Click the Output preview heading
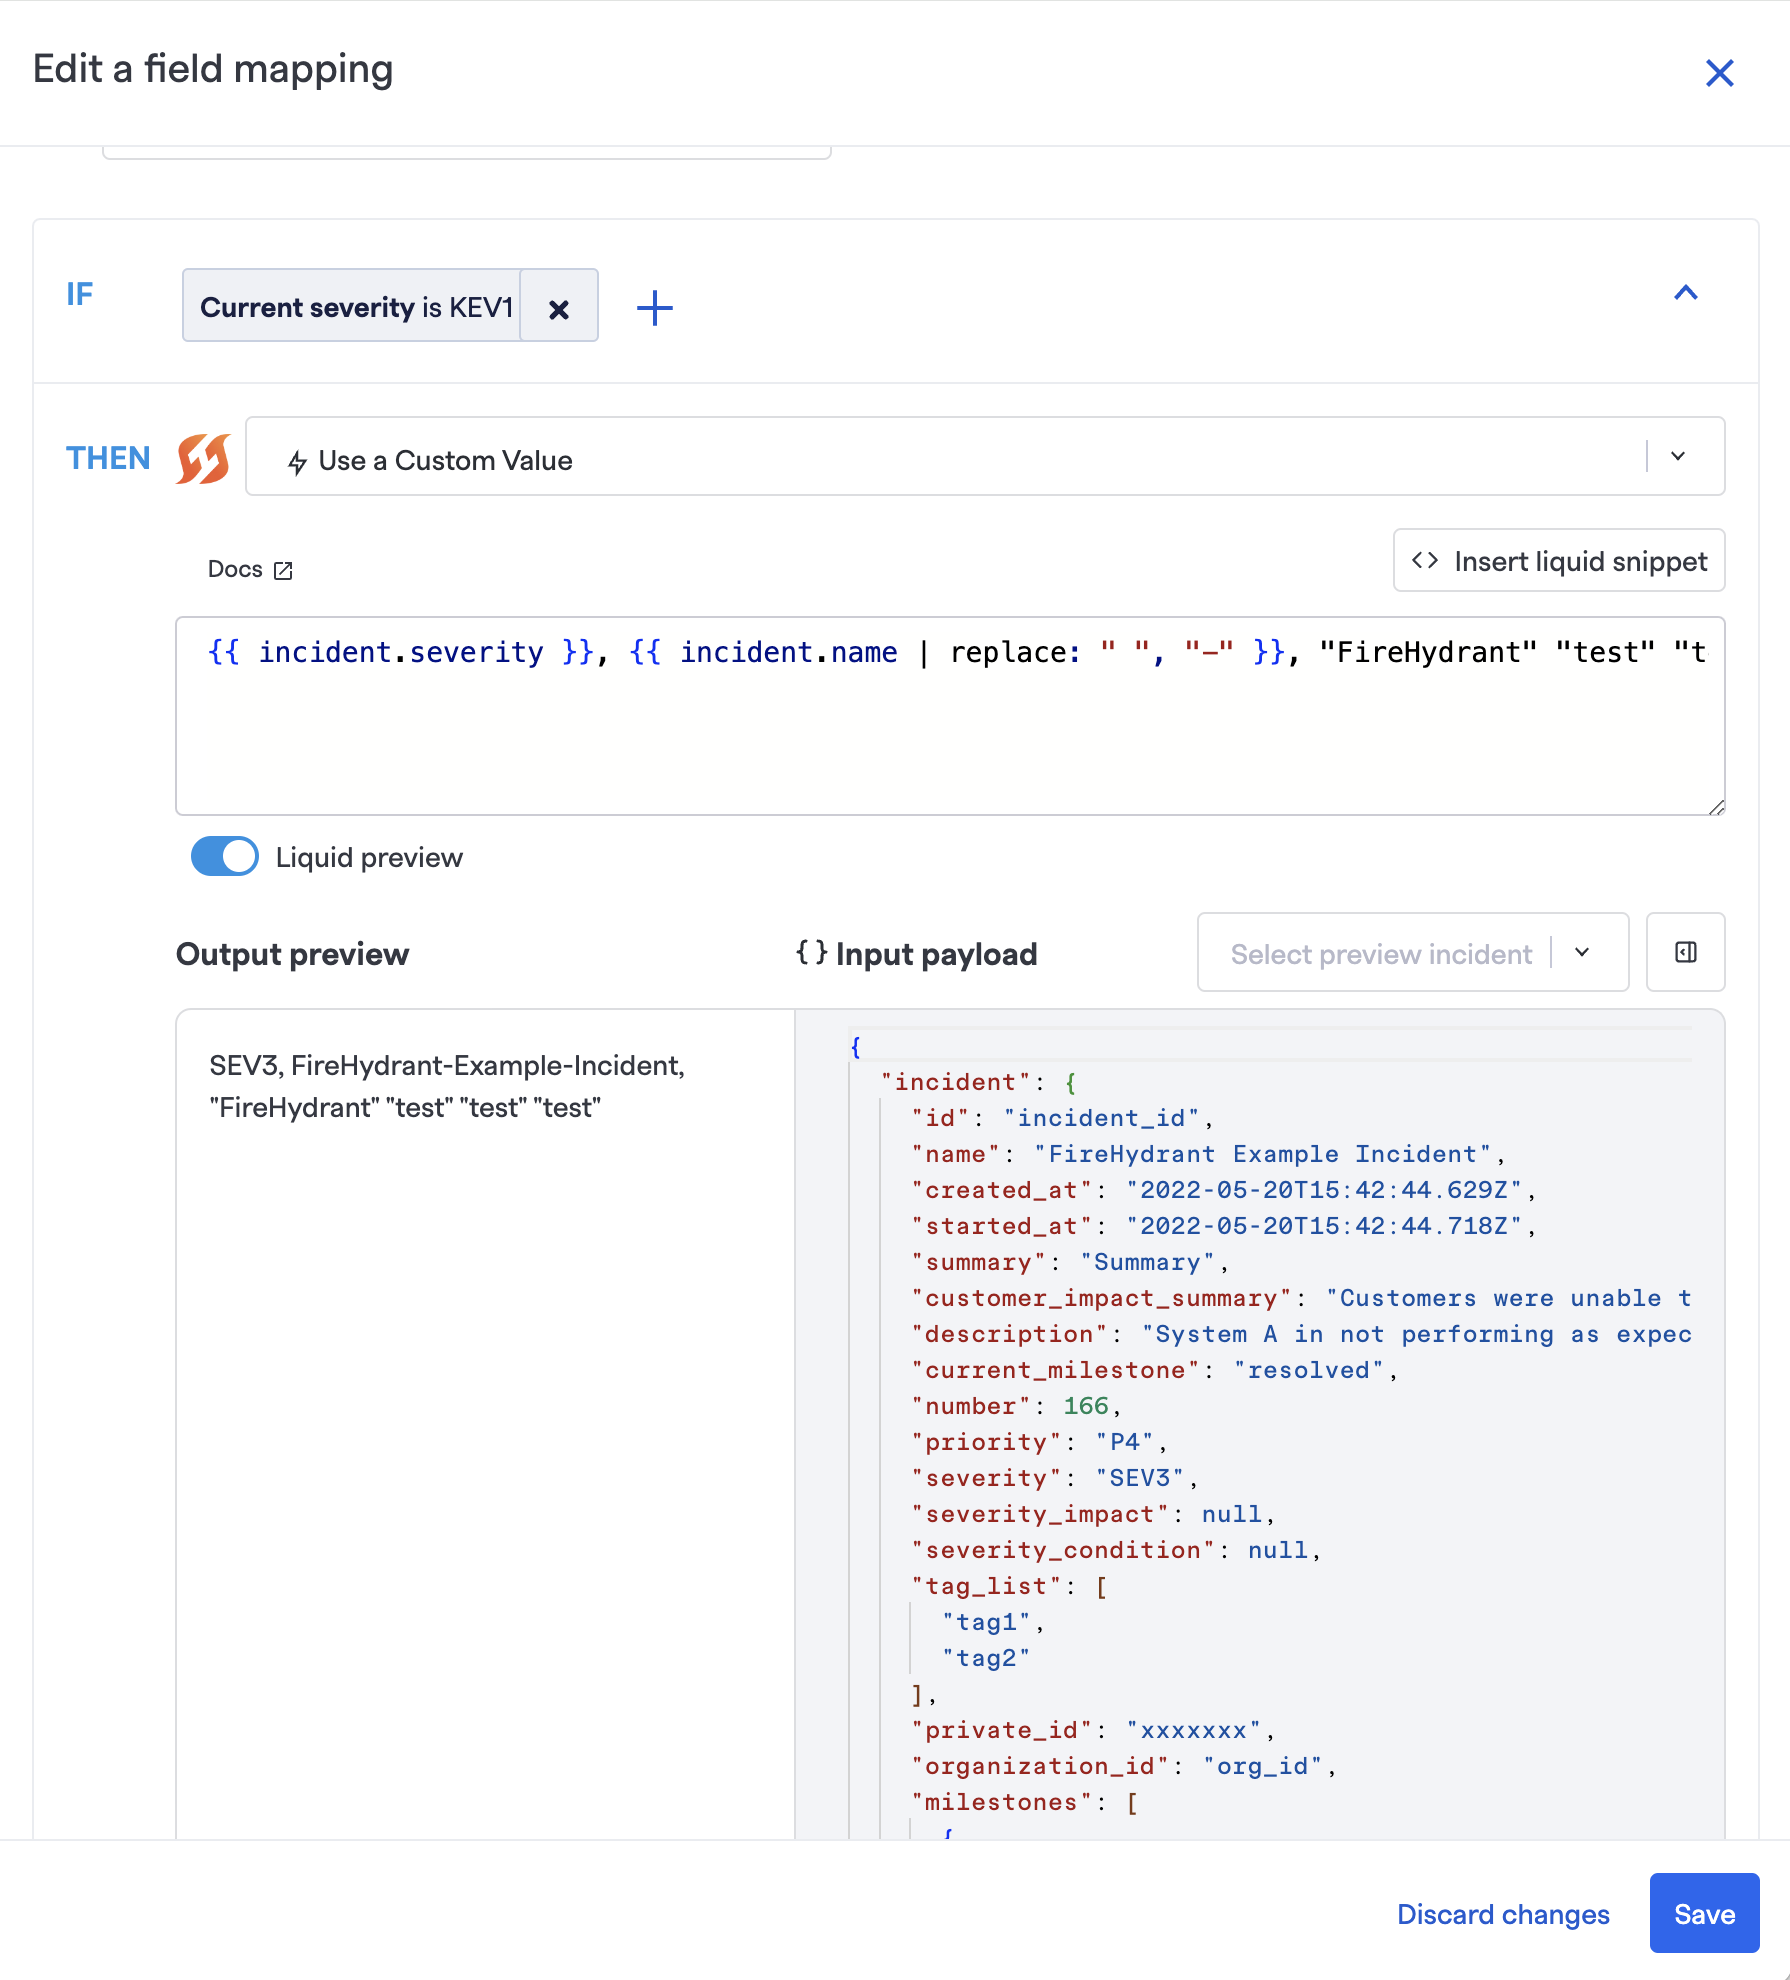Screen dimensions: 1790x1980 (x=293, y=954)
